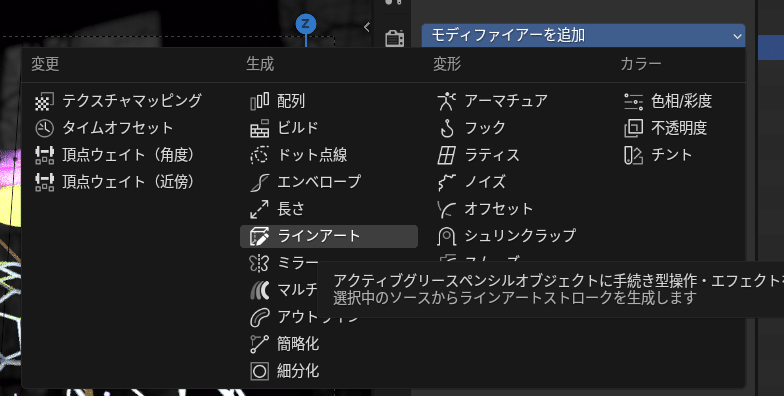Click the テクスチャマッピング checker icon

(44, 101)
